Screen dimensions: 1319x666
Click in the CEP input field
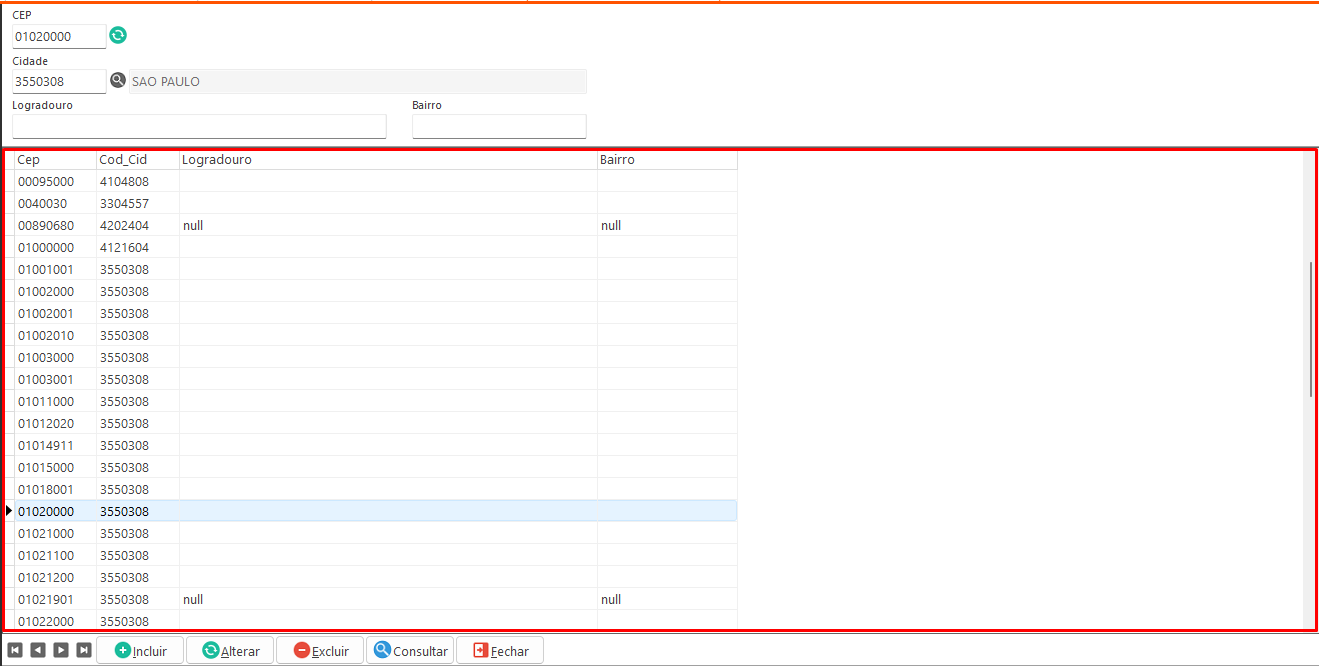[58, 37]
